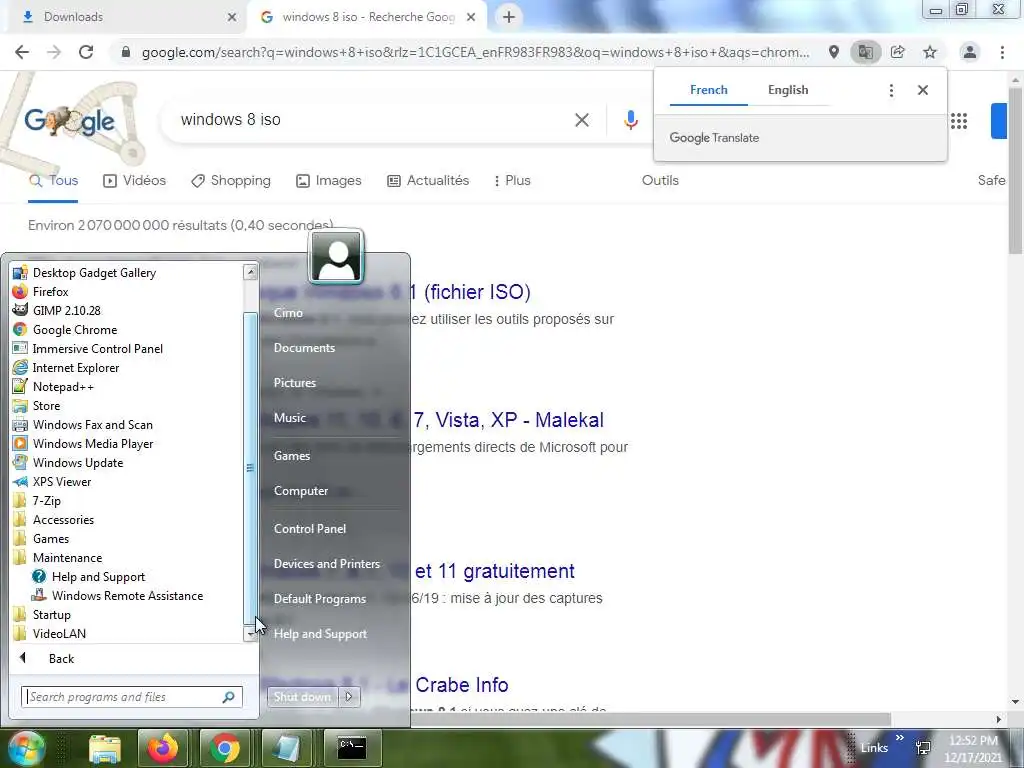Close the Google Translate popup
The height and width of the screenshot is (768, 1024).
923,90
